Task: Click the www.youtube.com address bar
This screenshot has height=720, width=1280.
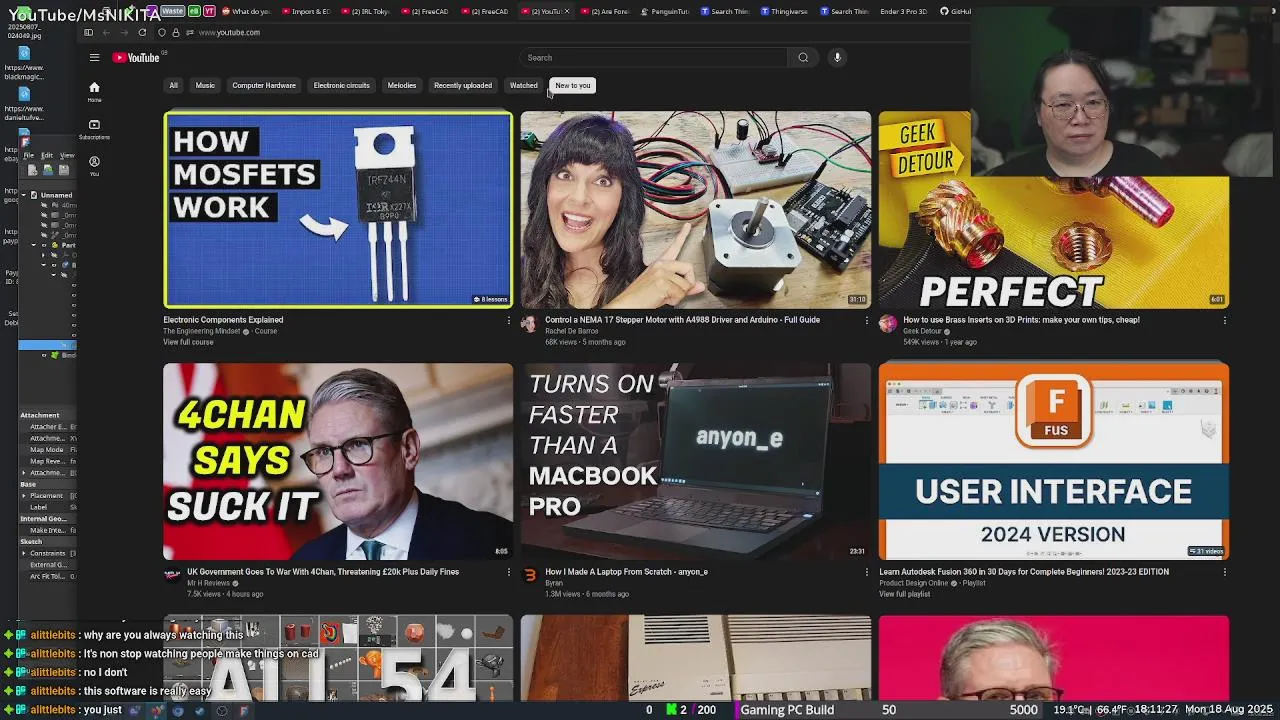Action: (x=229, y=33)
